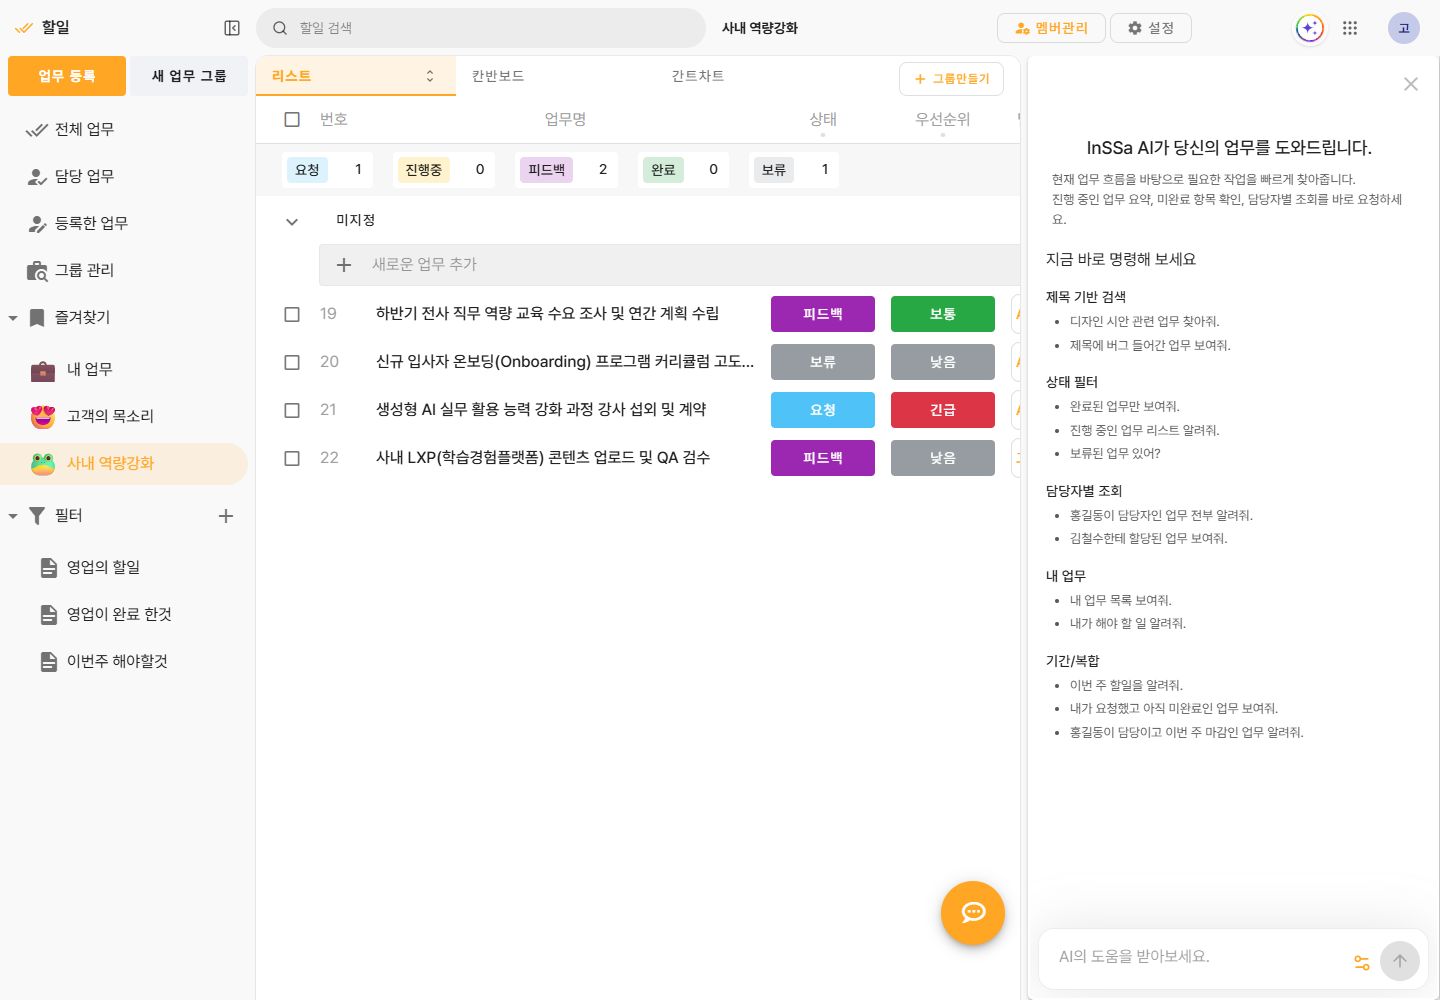Collapse the 필터 section
This screenshot has height=1000, width=1440.
[13, 516]
